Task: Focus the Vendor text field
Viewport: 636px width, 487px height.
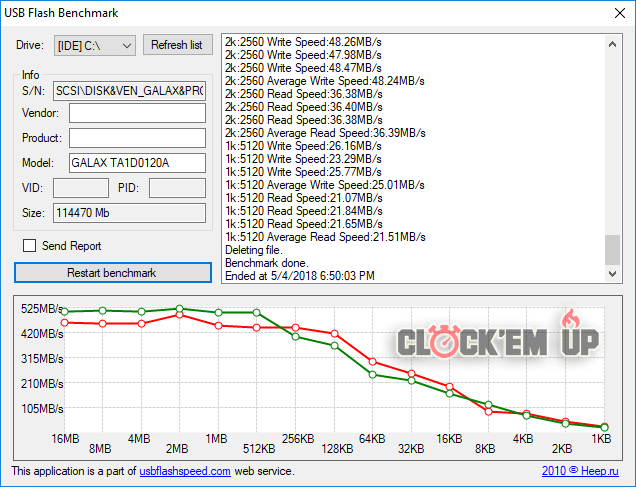Action: [x=137, y=114]
